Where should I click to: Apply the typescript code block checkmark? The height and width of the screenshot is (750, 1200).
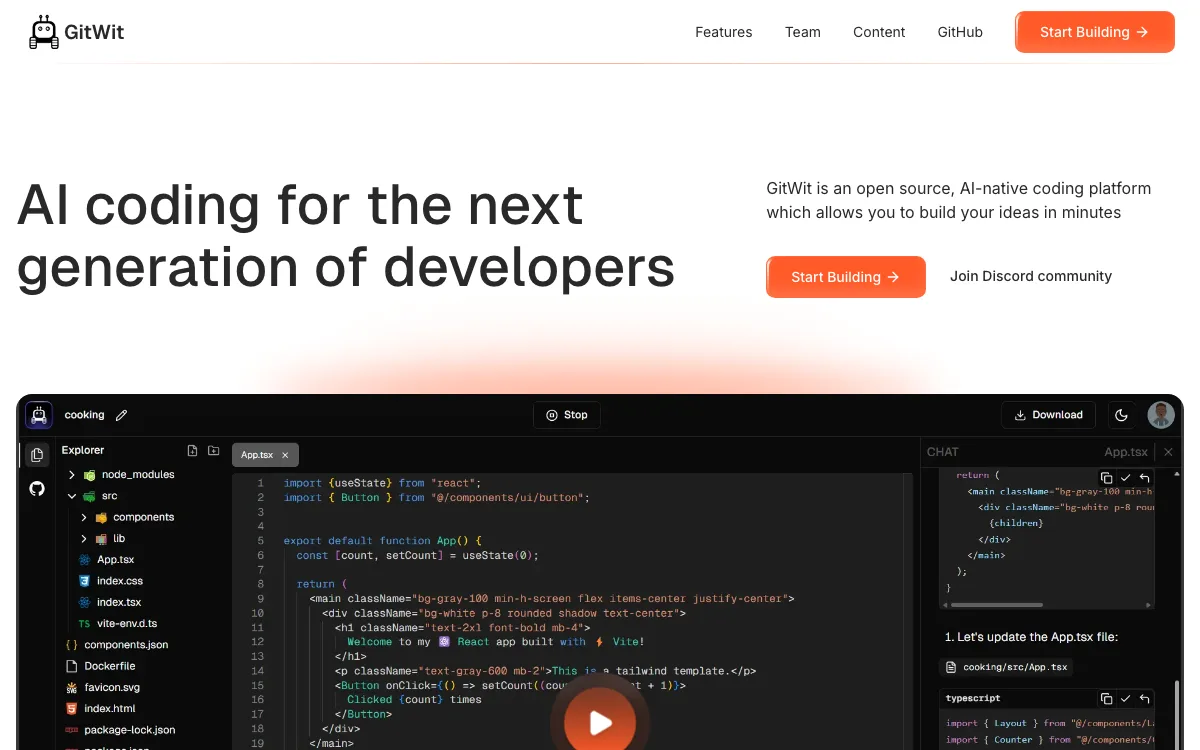[1125, 699]
